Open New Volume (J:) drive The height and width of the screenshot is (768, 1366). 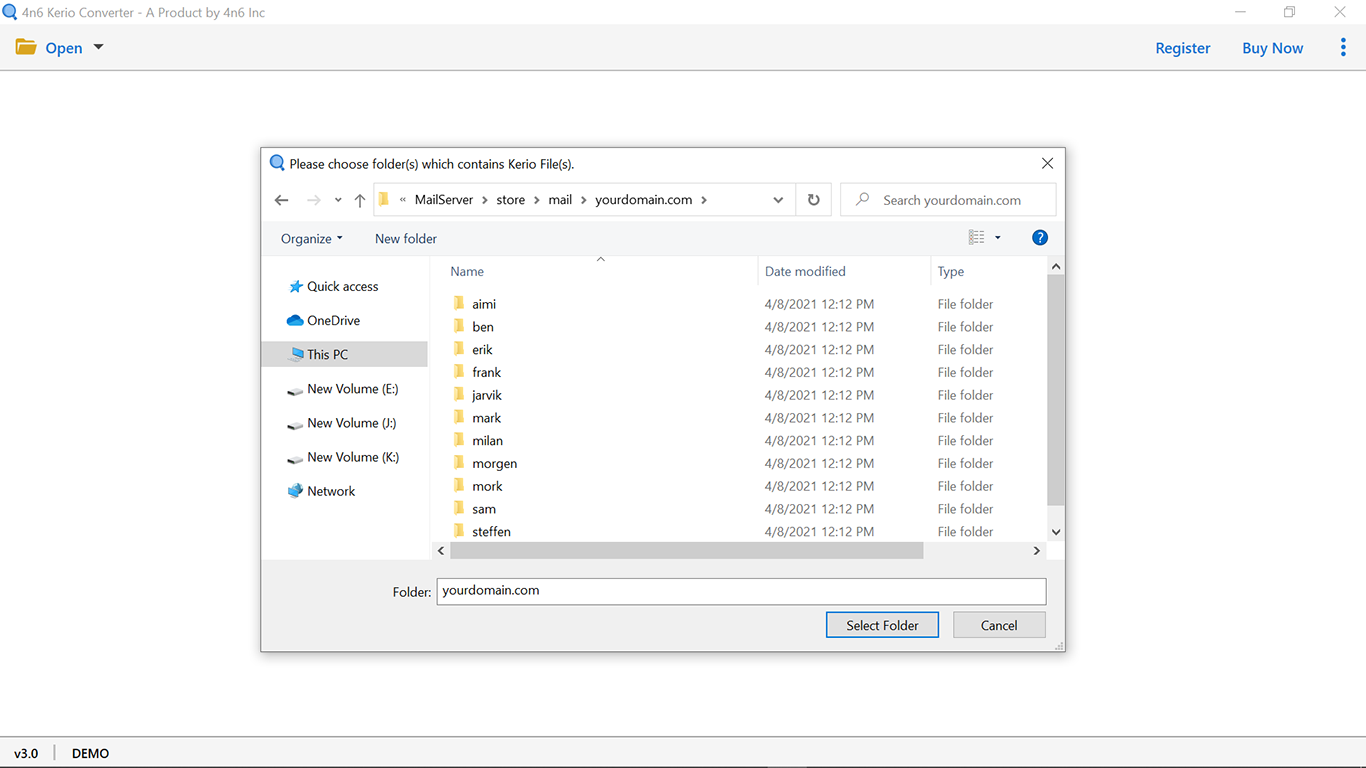coord(352,423)
